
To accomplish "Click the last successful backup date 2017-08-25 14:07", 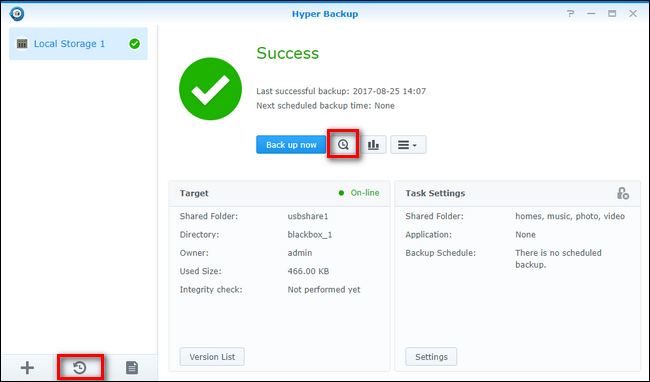I will pos(389,91).
